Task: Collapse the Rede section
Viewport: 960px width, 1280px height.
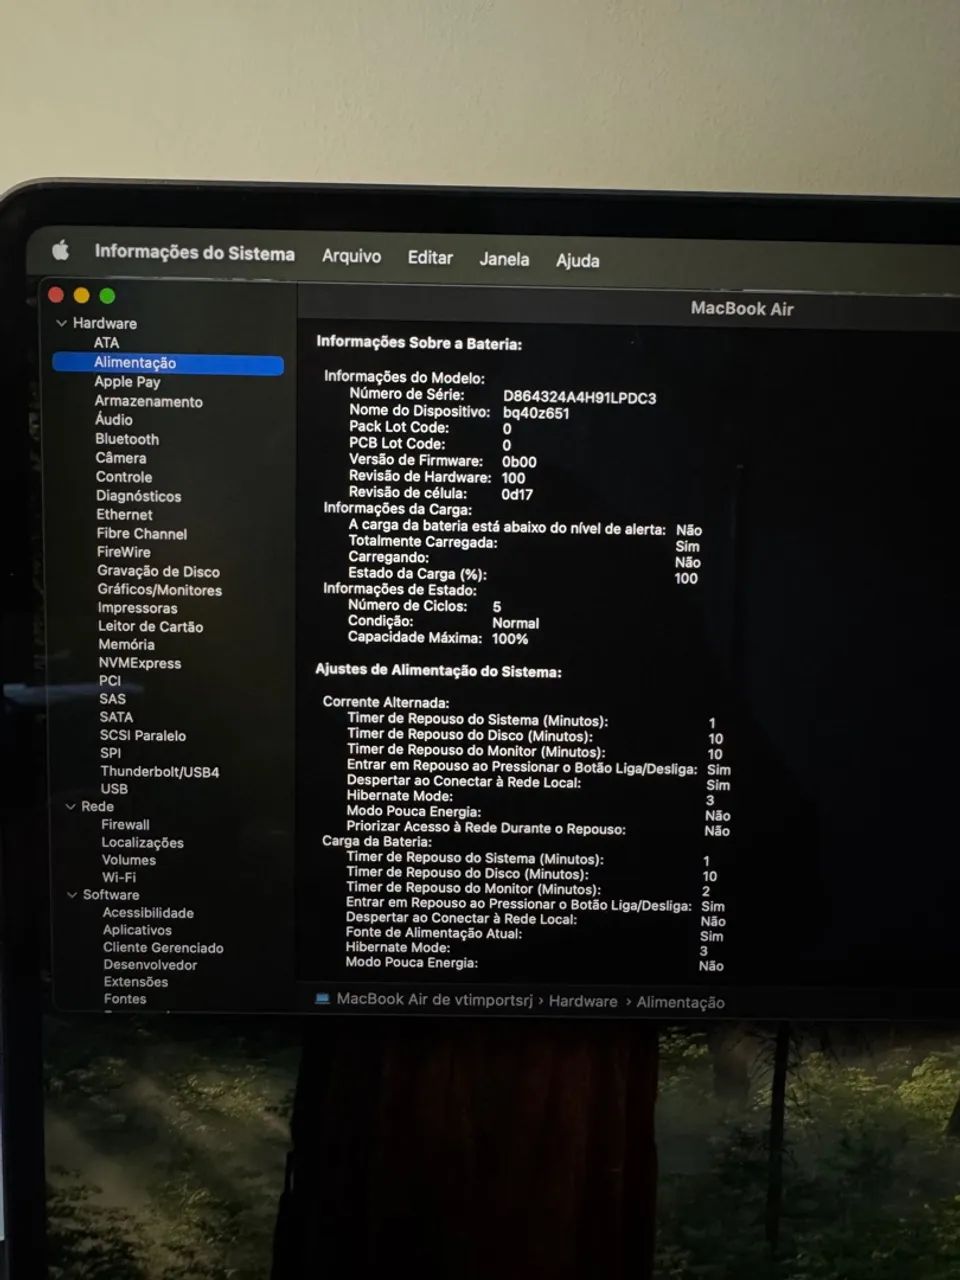Action: click(x=71, y=806)
